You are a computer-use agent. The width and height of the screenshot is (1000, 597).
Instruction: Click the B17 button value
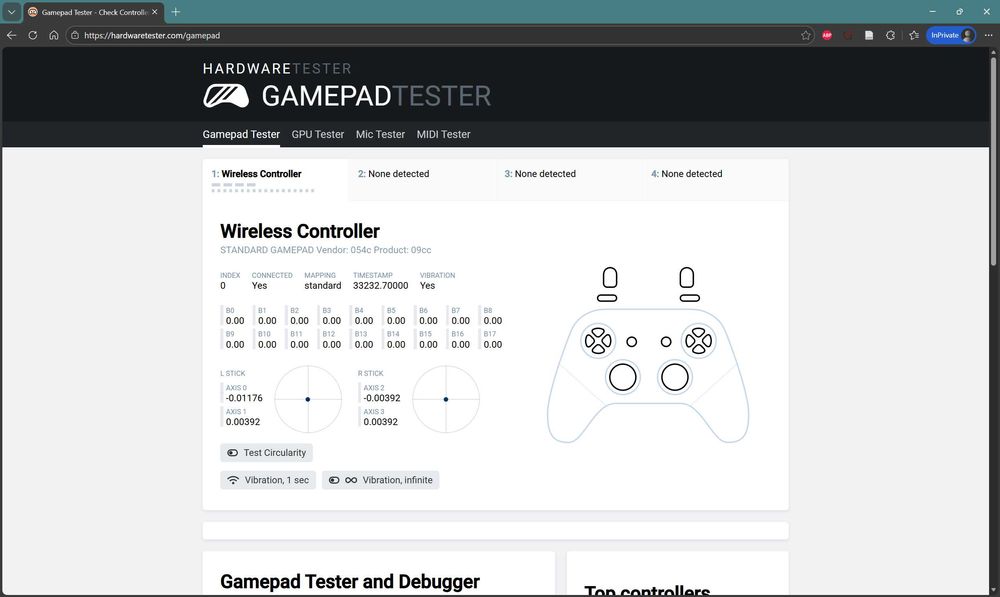coord(492,344)
